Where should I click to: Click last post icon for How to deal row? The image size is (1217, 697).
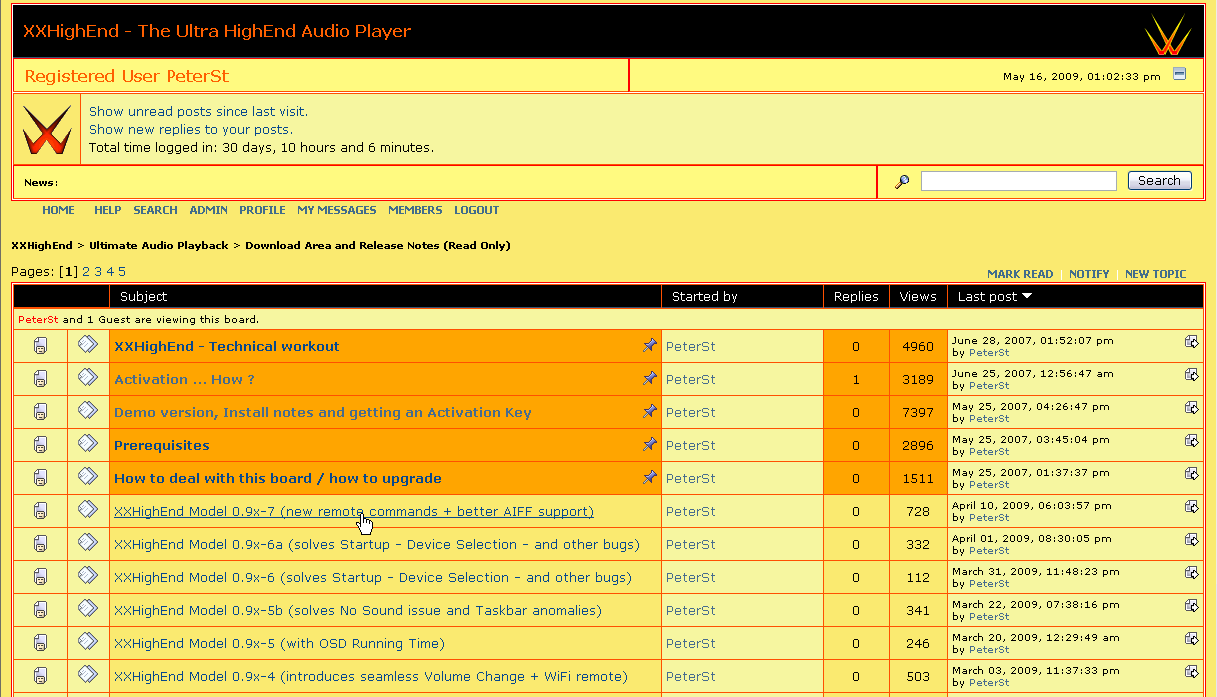[x=1192, y=474]
